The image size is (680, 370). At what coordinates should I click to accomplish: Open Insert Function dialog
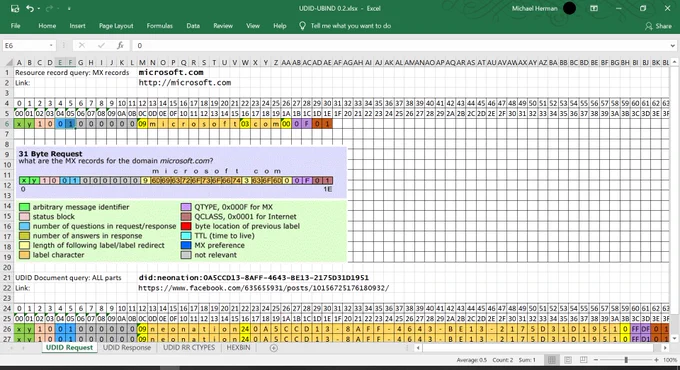point(120,46)
